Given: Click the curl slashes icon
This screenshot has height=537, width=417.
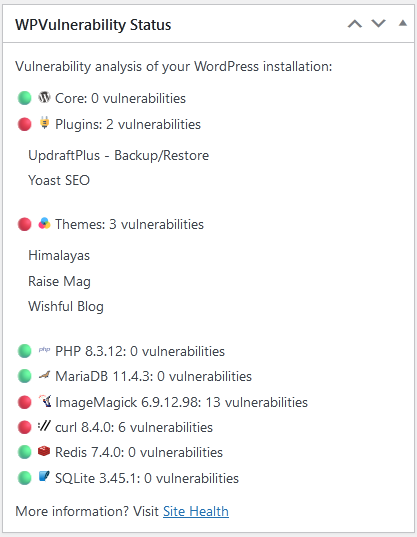Looking at the screenshot, I should 44,426.
